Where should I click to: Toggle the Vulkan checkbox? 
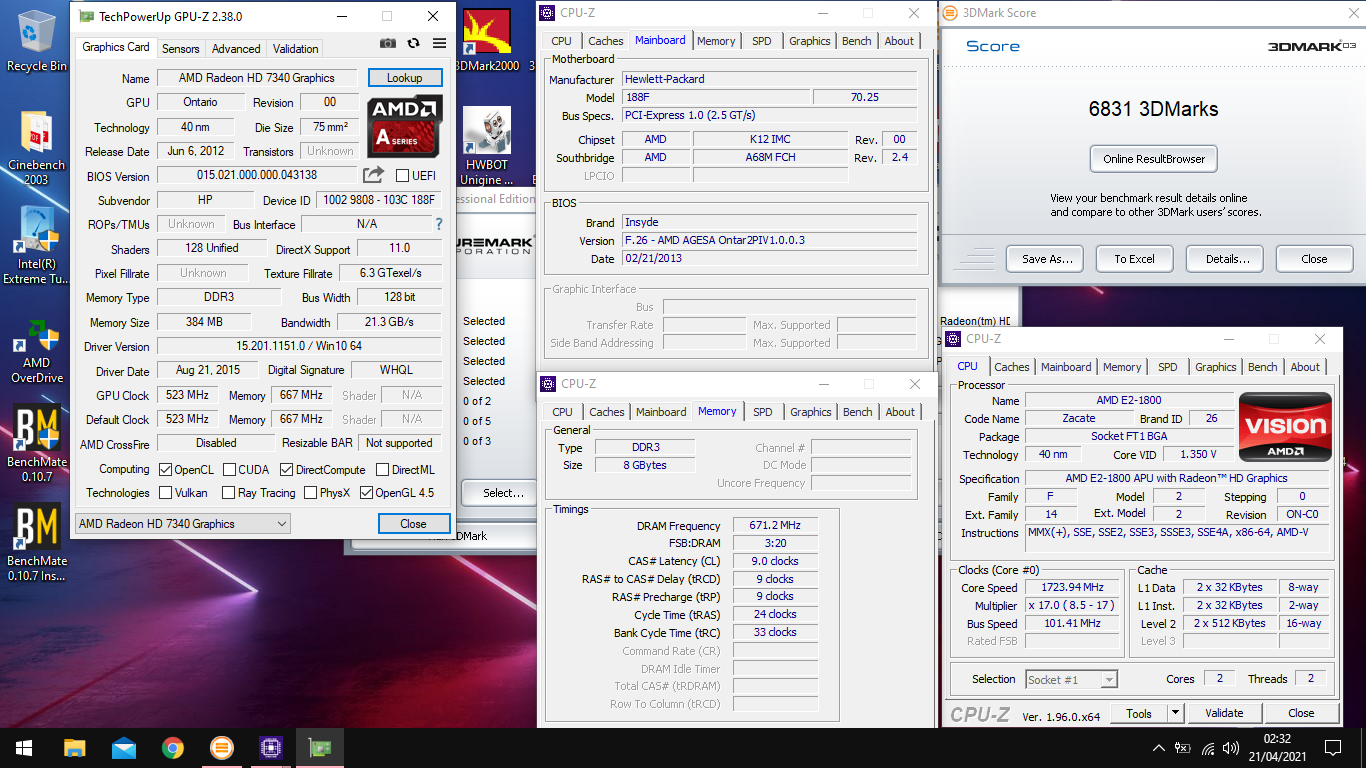click(166, 493)
